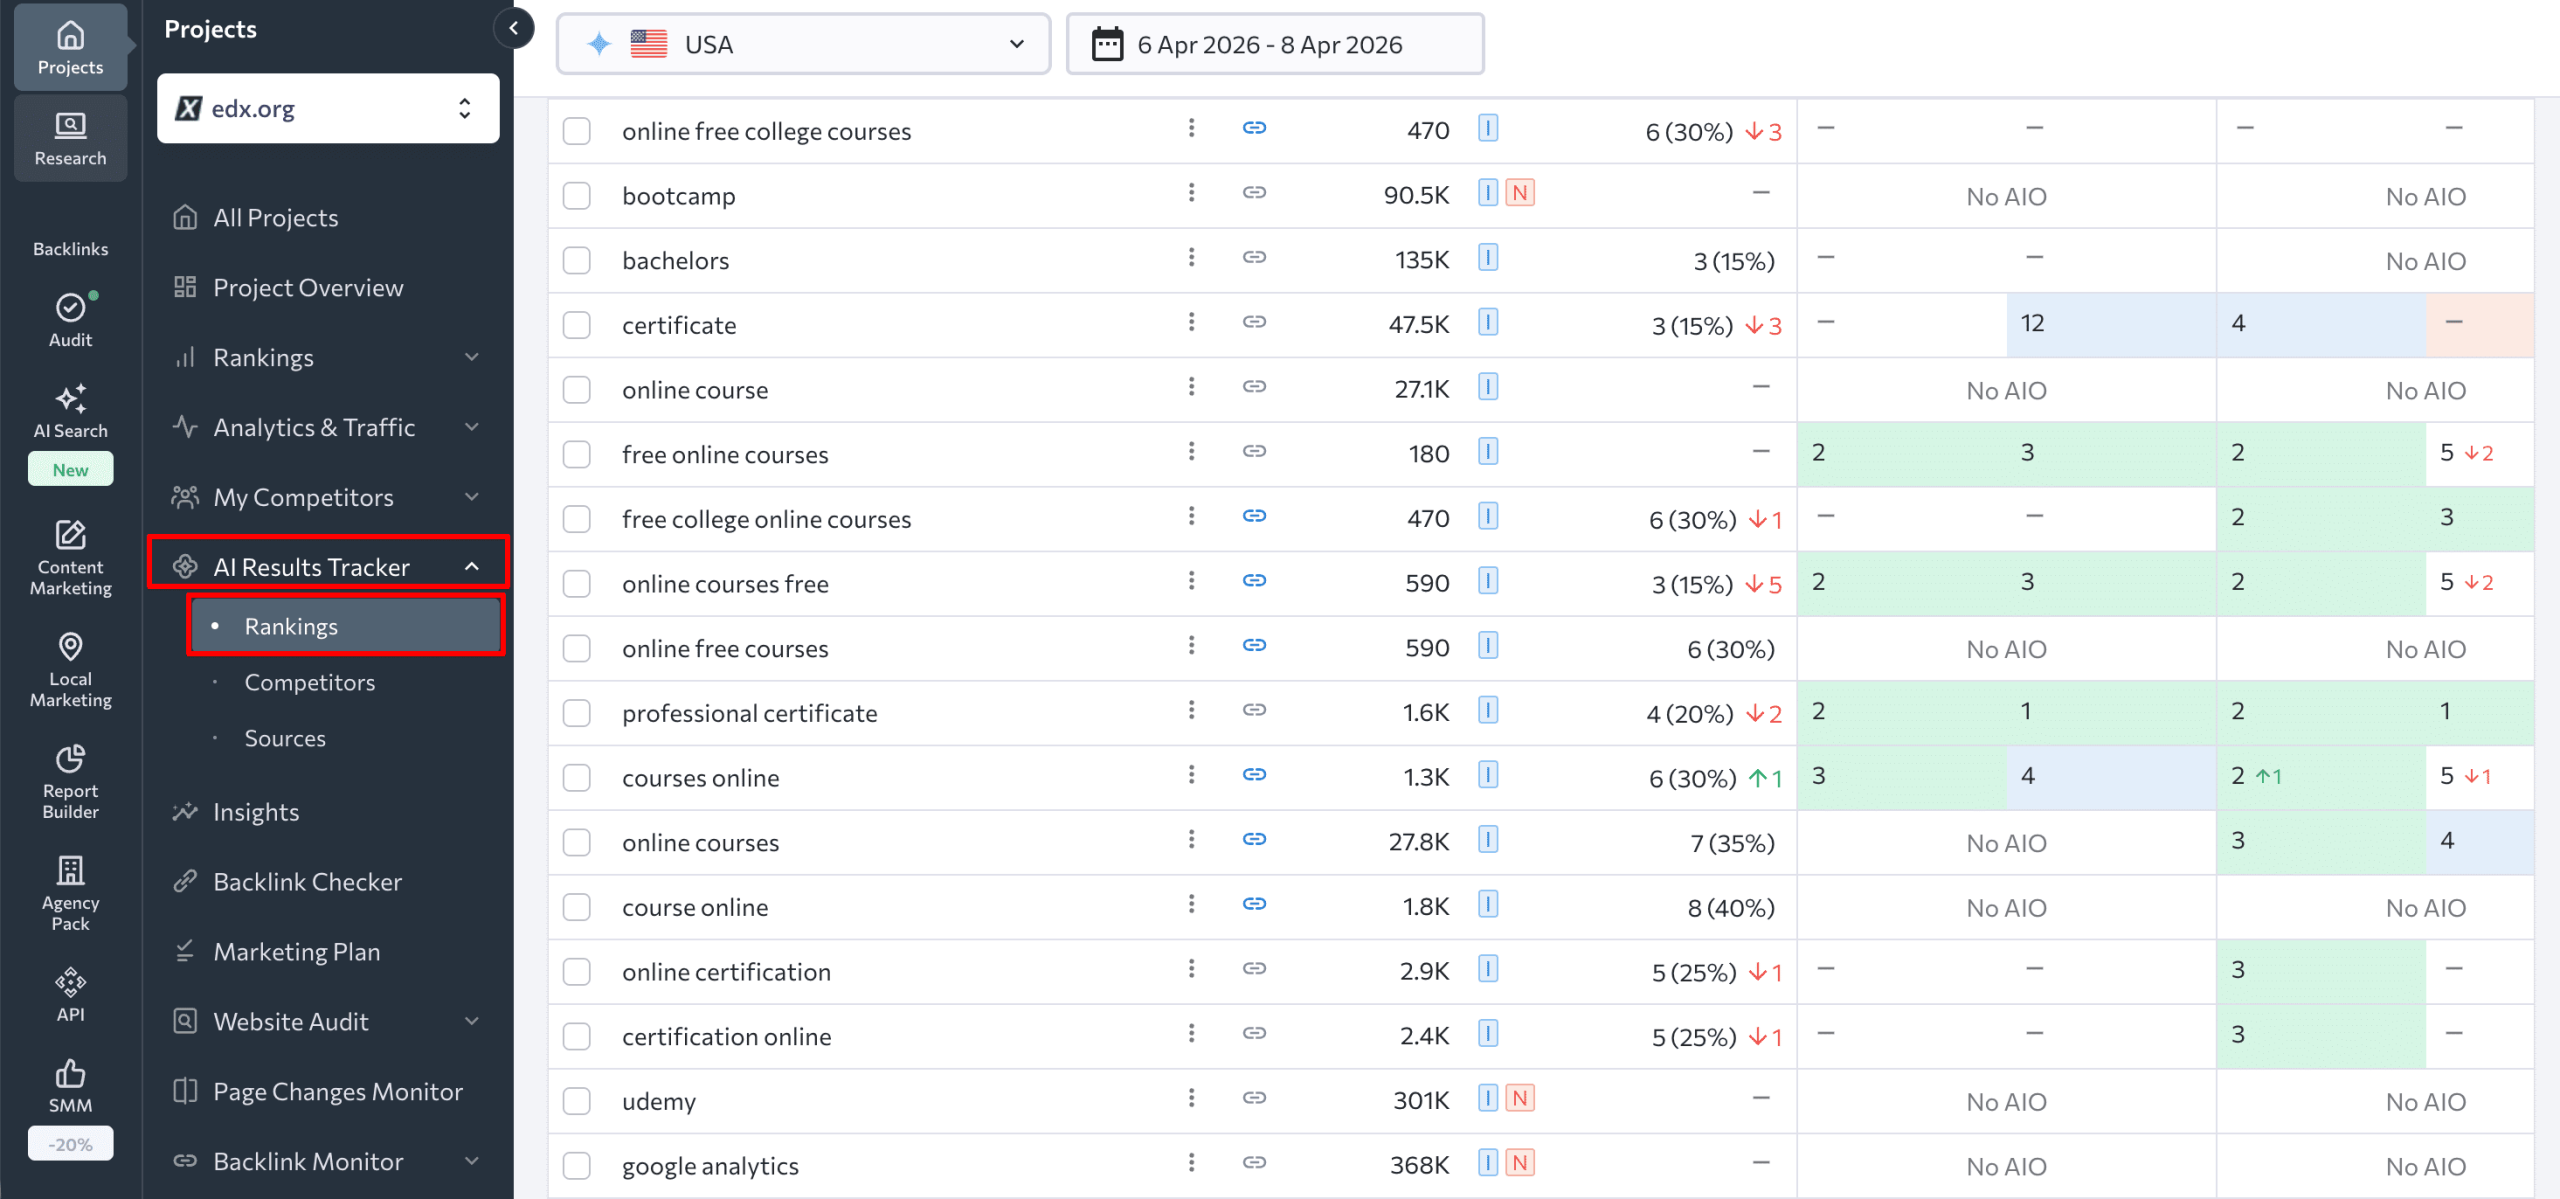Open the kebab menu for 'professional certificate'
Image resolution: width=2560 pixels, height=1199 pixels.
coord(1191,712)
